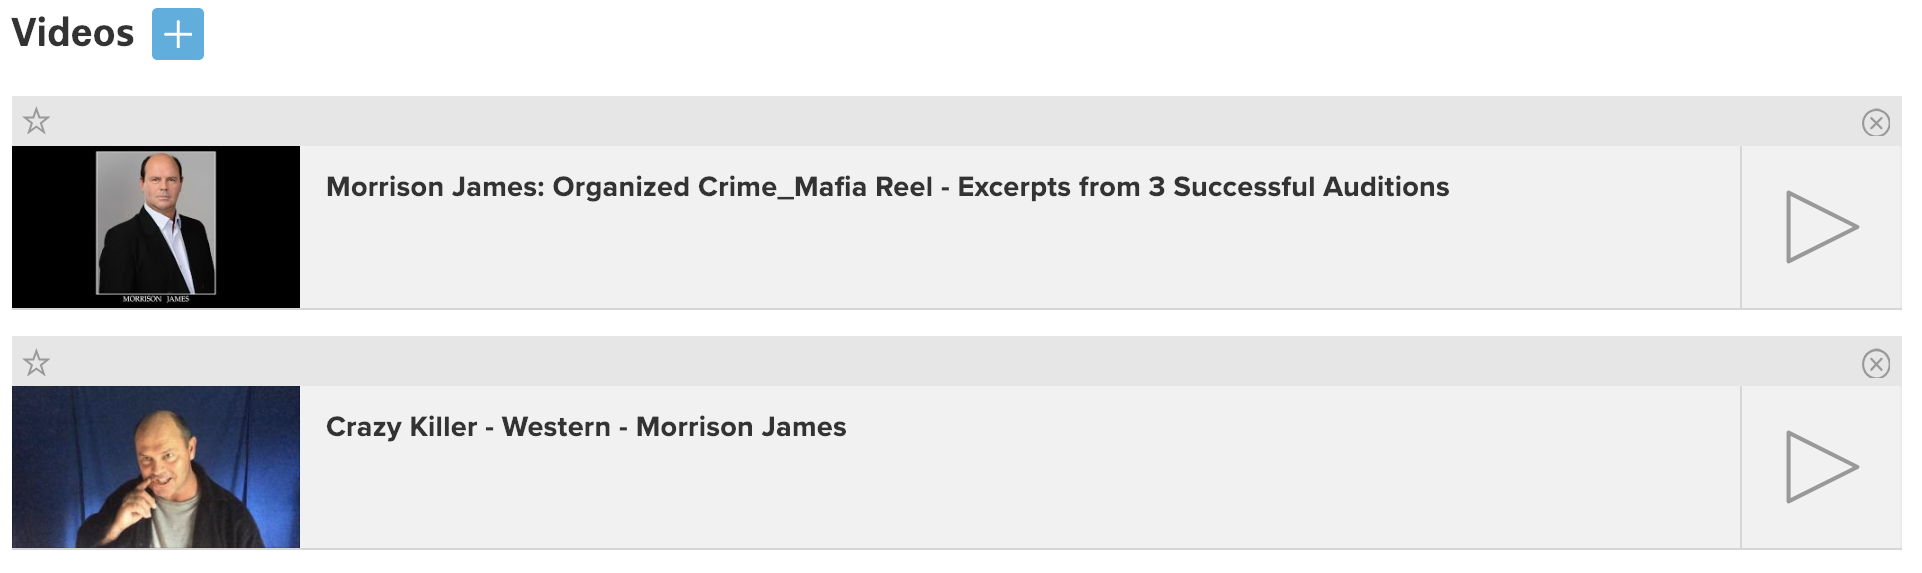This screenshot has width=1922, height=573.
Task: Play the Crazy Killer Western video
Action: [1821, 467]
